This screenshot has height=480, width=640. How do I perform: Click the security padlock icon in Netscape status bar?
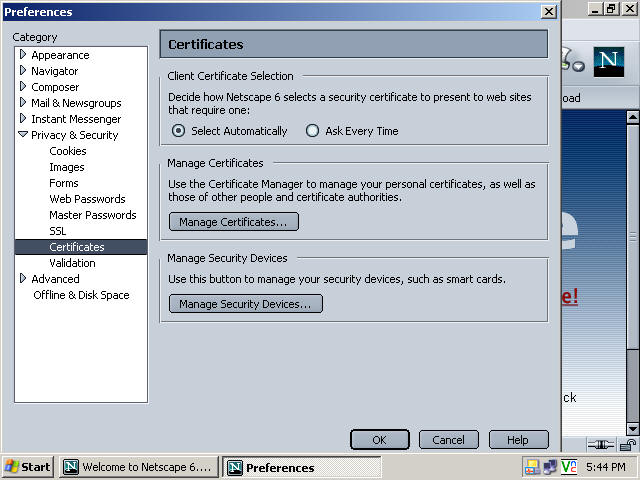[x=628, y=444]
